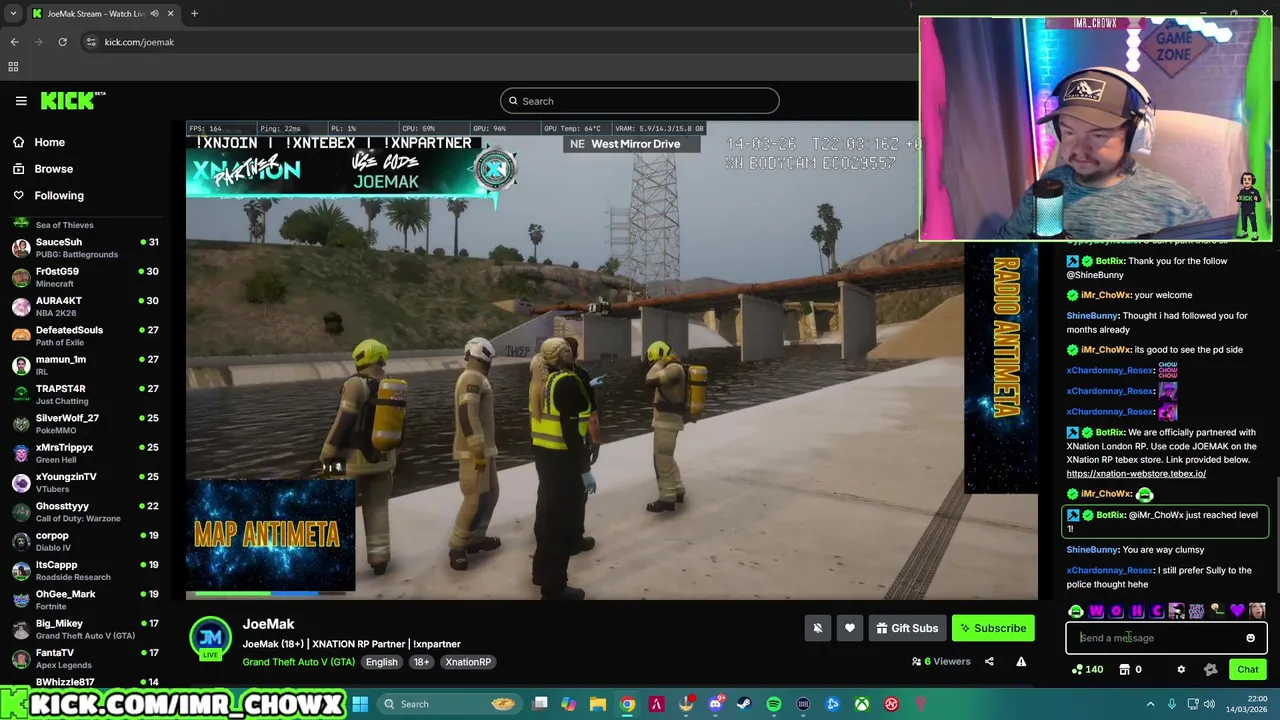Click the green Subscribe button

coord(993,628)
